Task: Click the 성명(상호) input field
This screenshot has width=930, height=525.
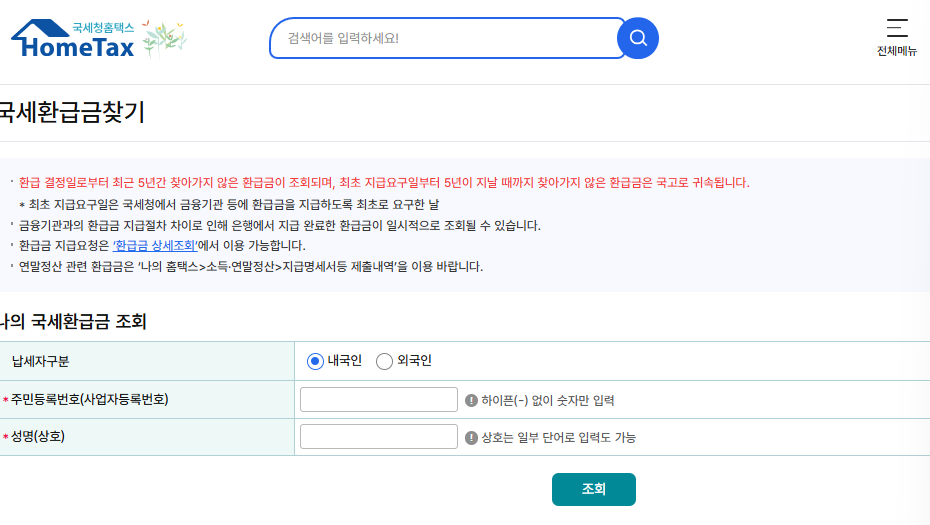Action: 378,437
